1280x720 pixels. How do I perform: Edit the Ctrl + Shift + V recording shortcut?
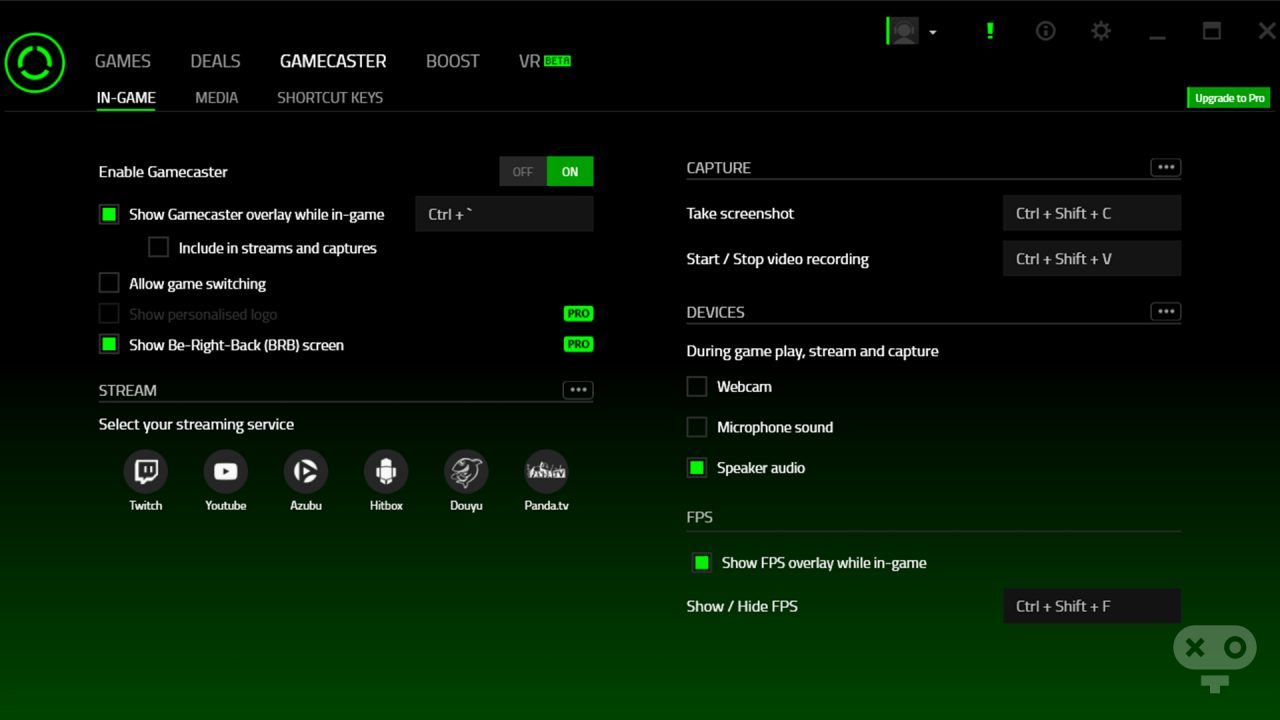click(x=1092, y=258)
